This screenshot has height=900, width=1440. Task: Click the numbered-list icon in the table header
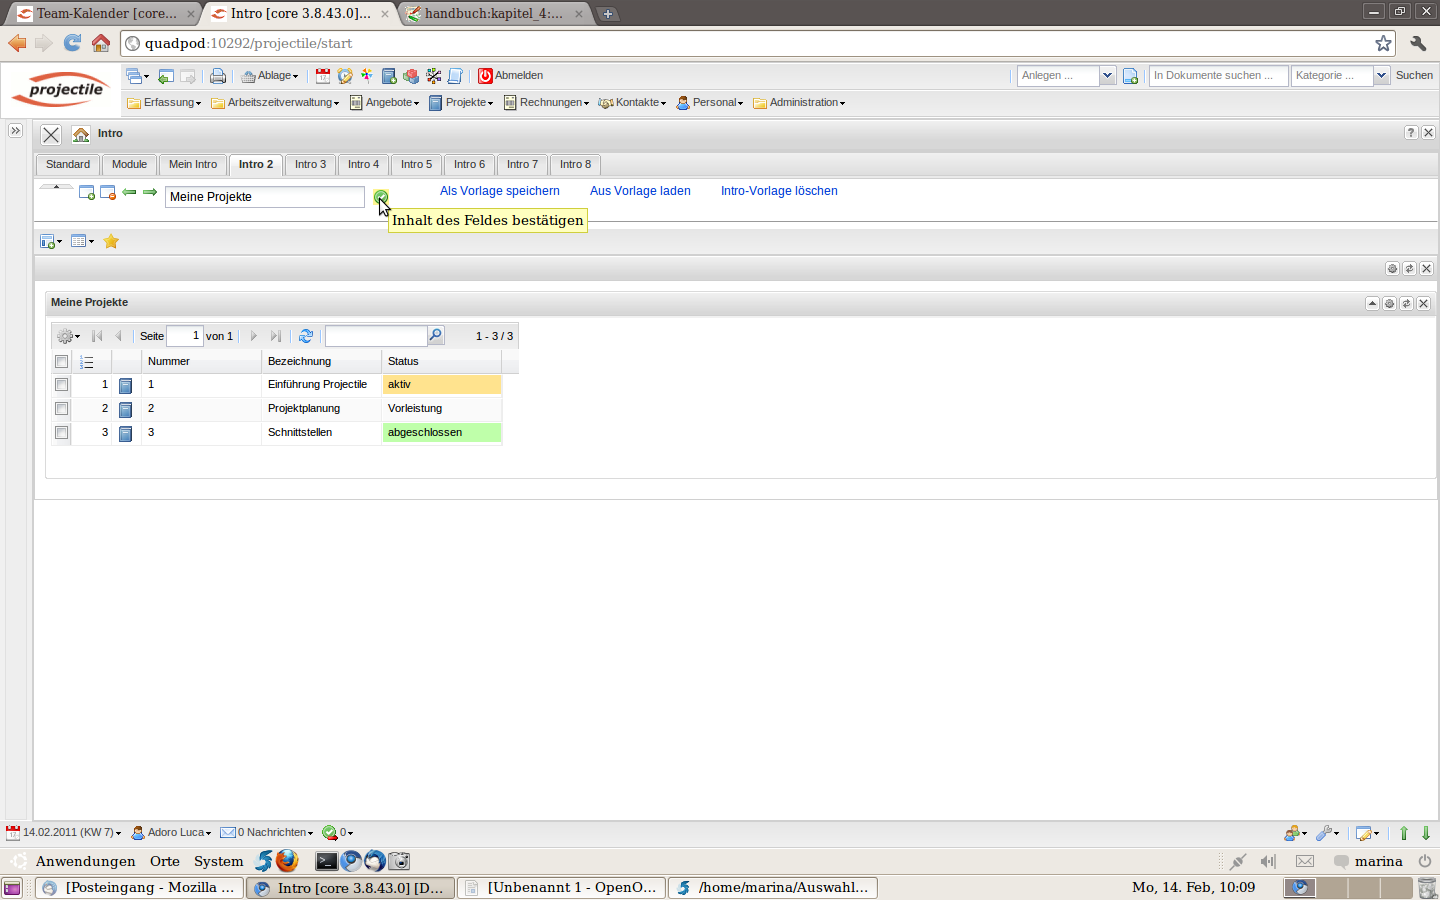[x=87, y=362]
